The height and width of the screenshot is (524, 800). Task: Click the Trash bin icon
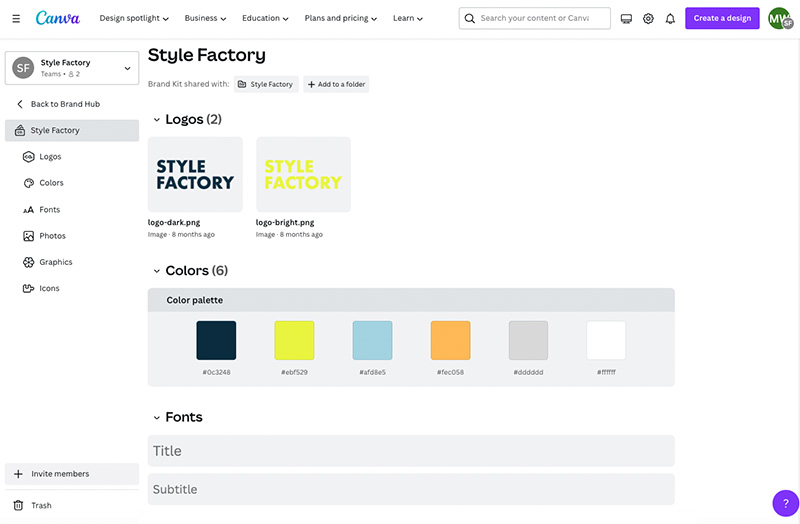[x=18, y=505]
